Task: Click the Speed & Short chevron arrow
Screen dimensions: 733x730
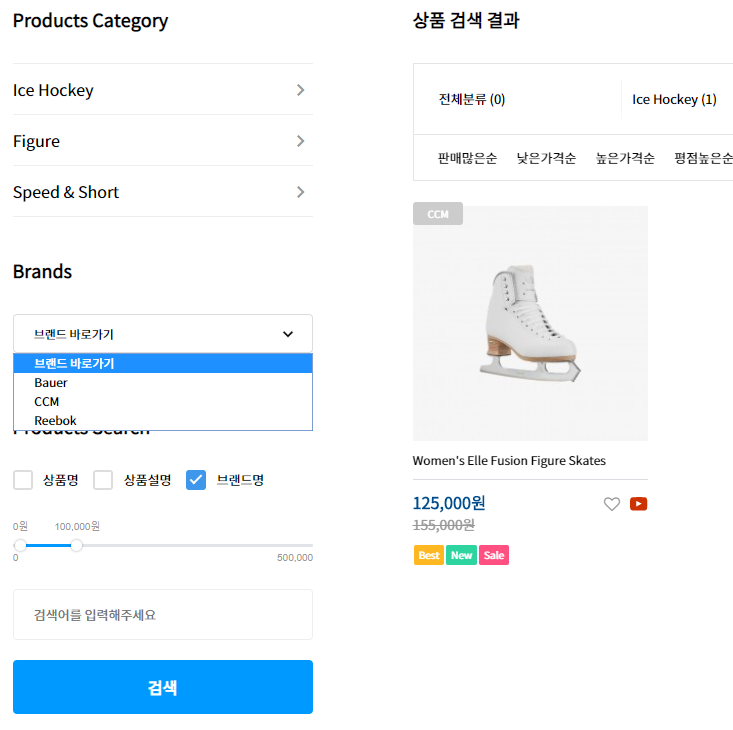Action: tap(301, 192)
